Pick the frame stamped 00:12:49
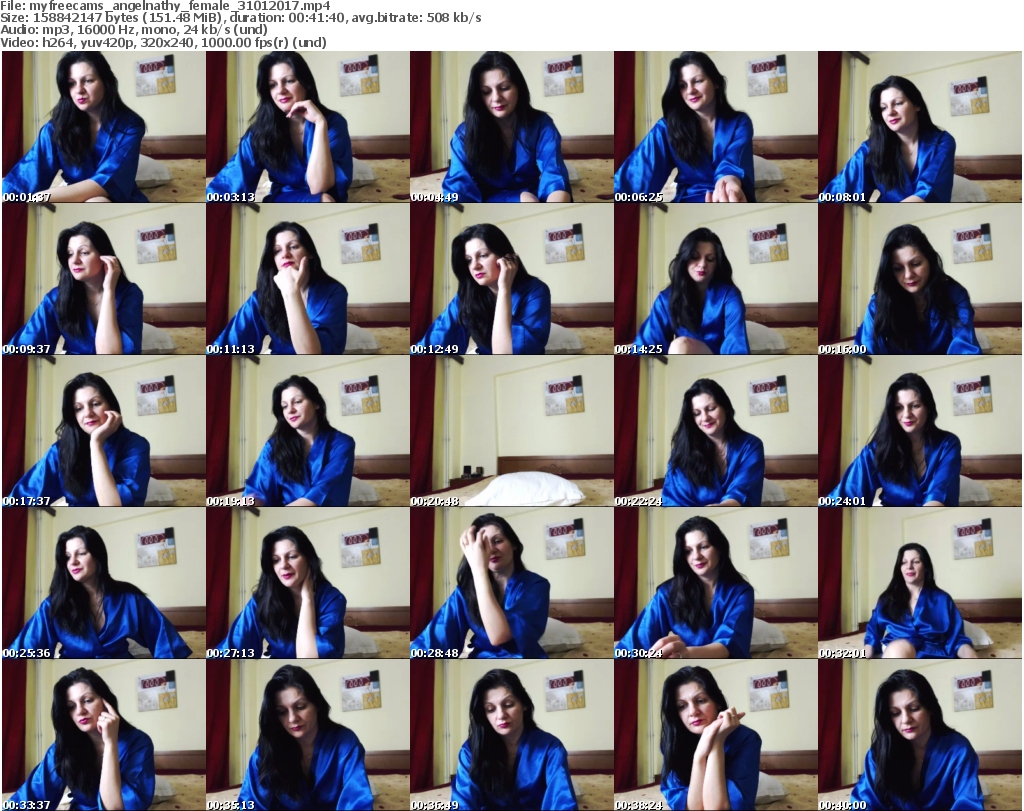Viewport: 1024px width, 811px height. tap(511, 279)
